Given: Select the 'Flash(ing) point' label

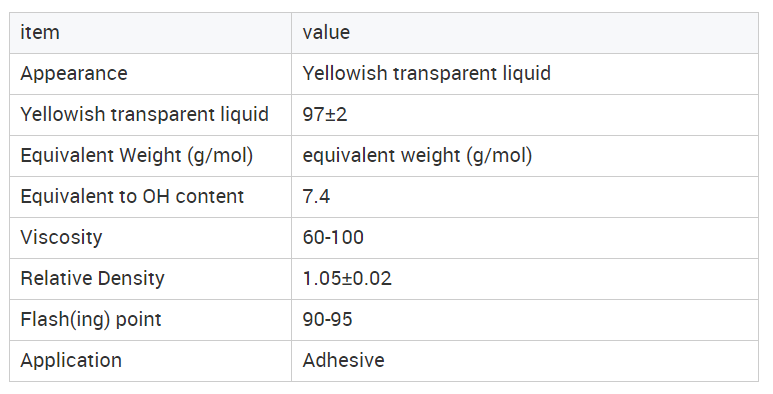Looking at the screenshot, I should [91, 320].
